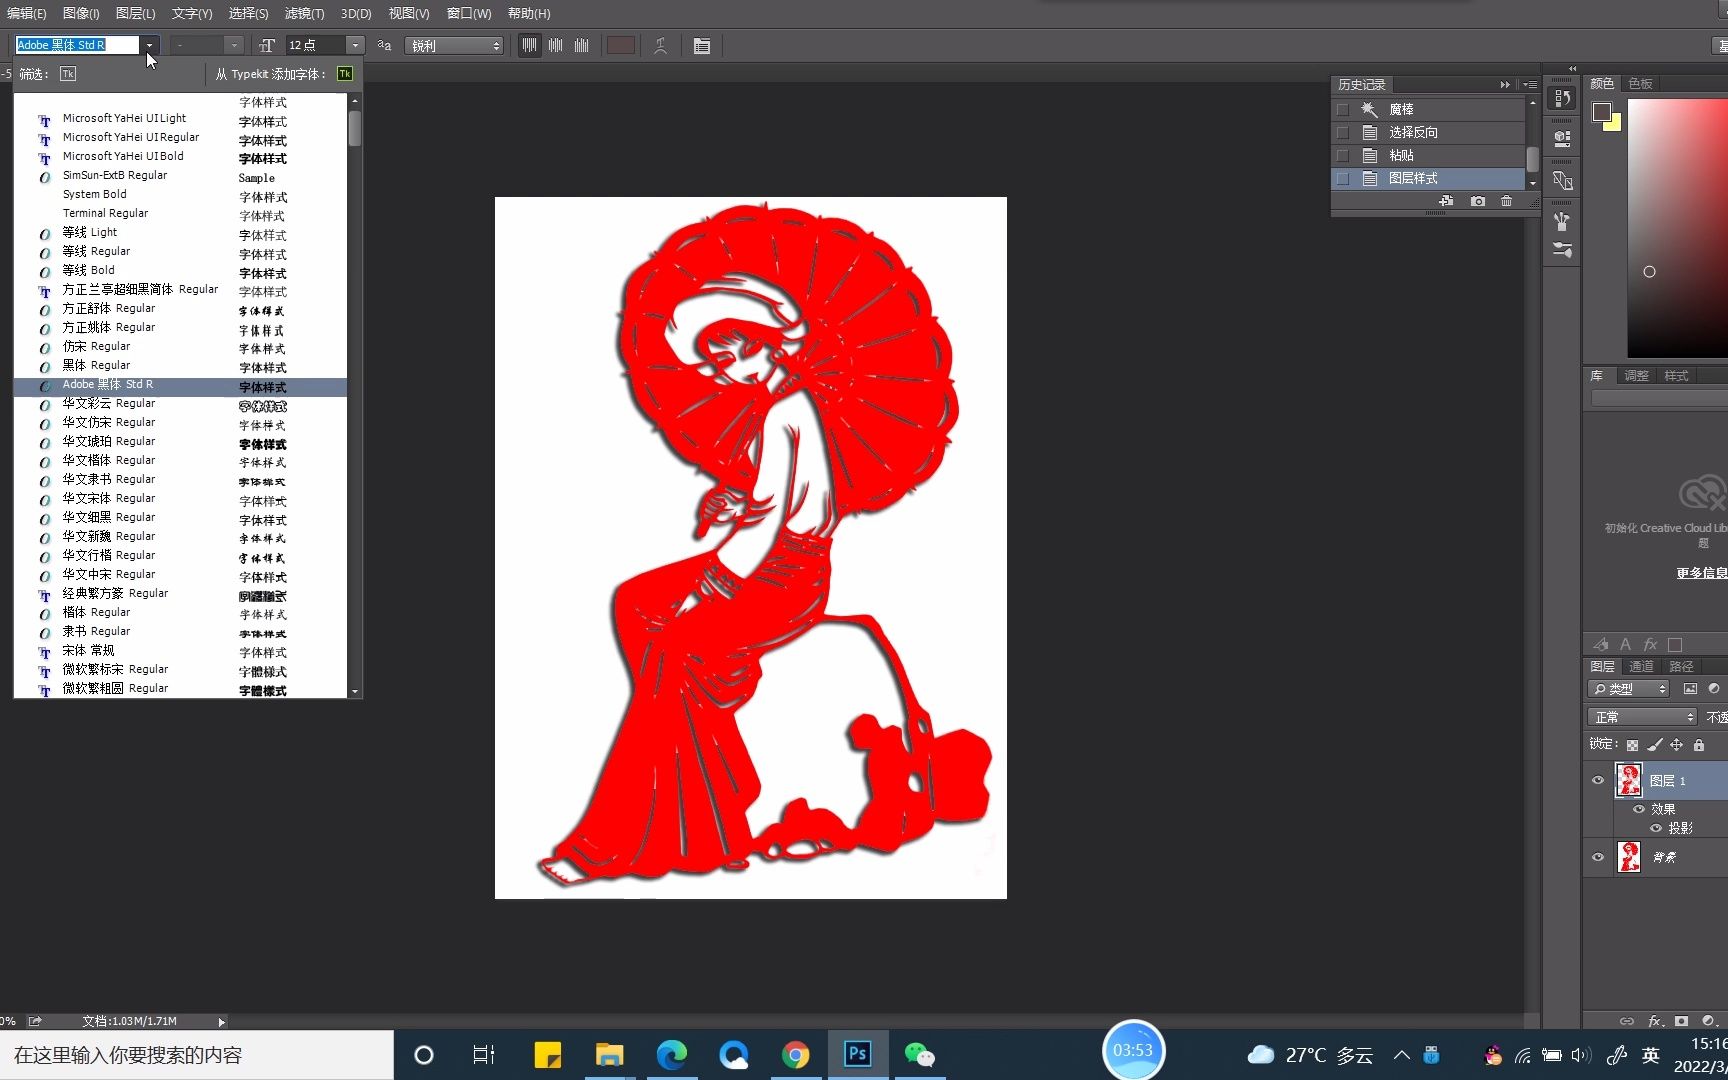
Task: Open File Explorer from the taskbar
Action: 609,1055
